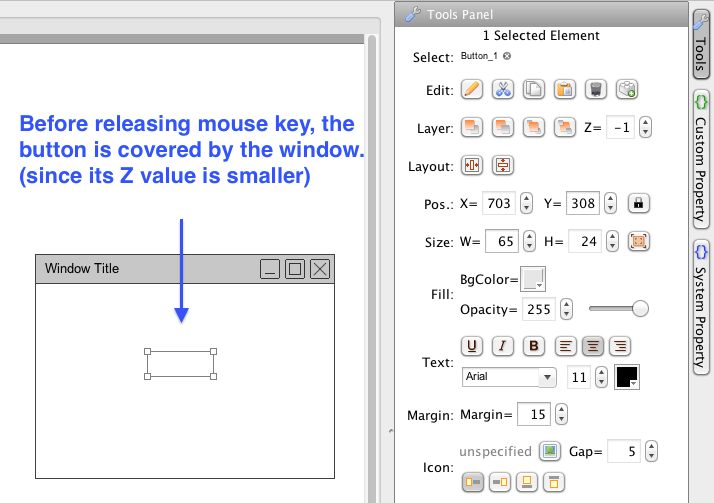Screen dimensions: 714x503
Task: Click the choose icon image button
Action: point(549,451)
